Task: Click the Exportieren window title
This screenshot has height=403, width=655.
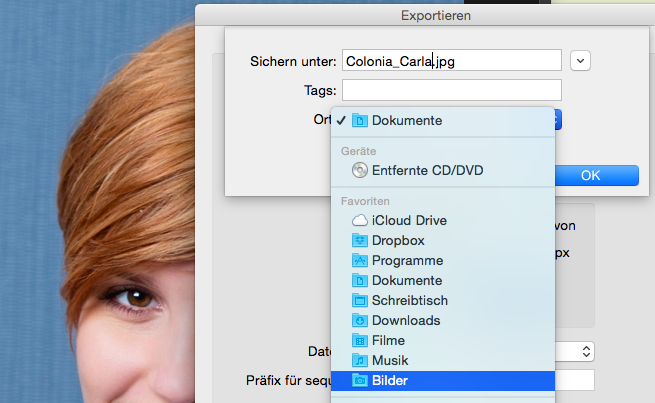Action: [x=436, y=15]
